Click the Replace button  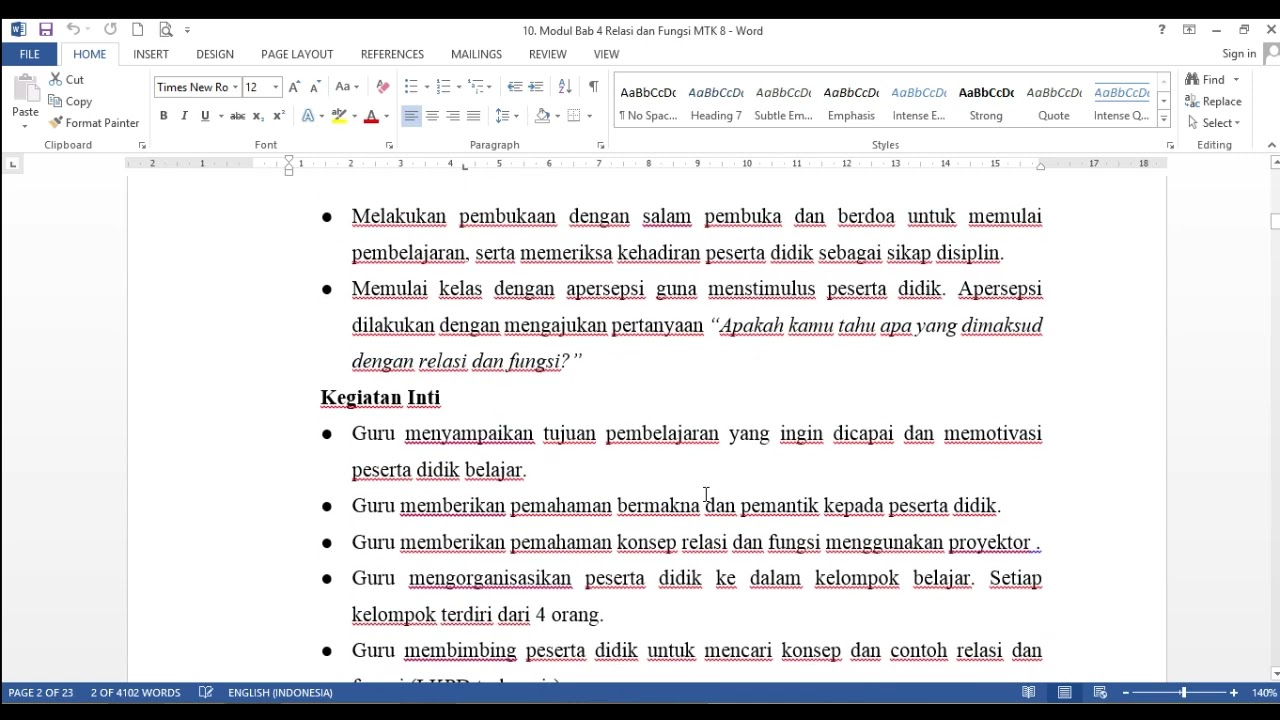[1213, 102]
